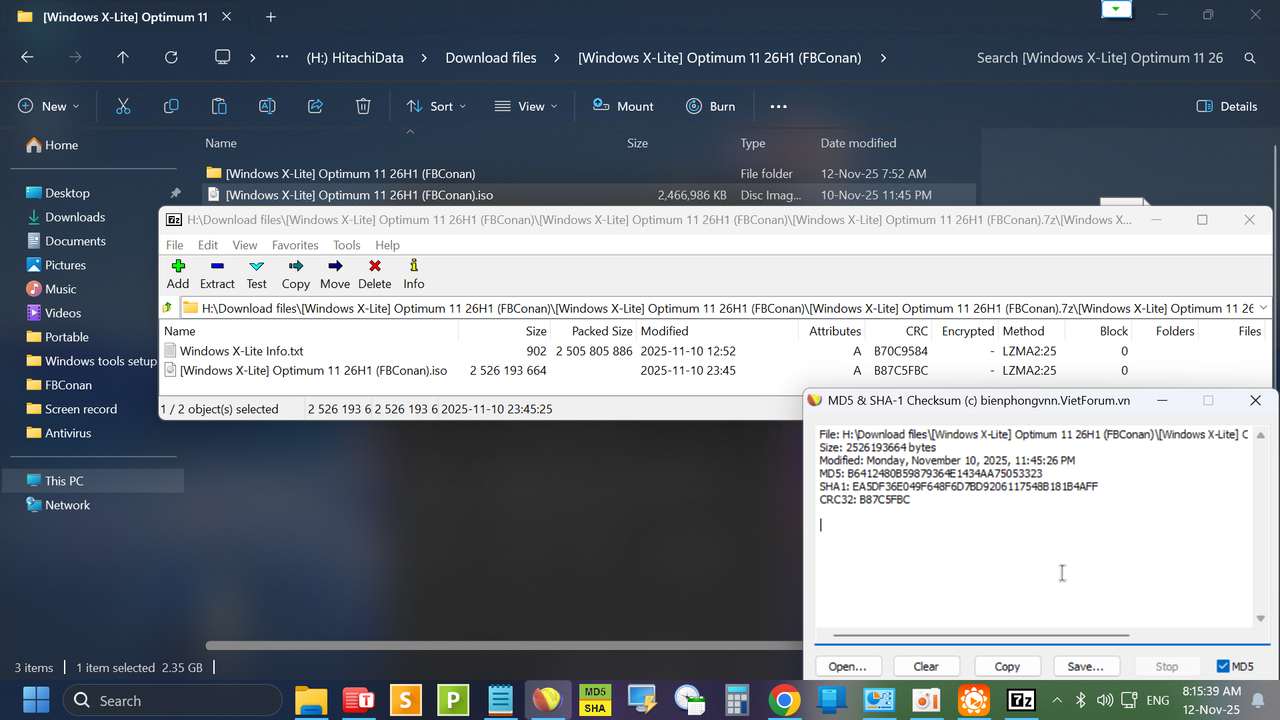Open the Favorites menu in 7-Zip

tap(294, 244)
